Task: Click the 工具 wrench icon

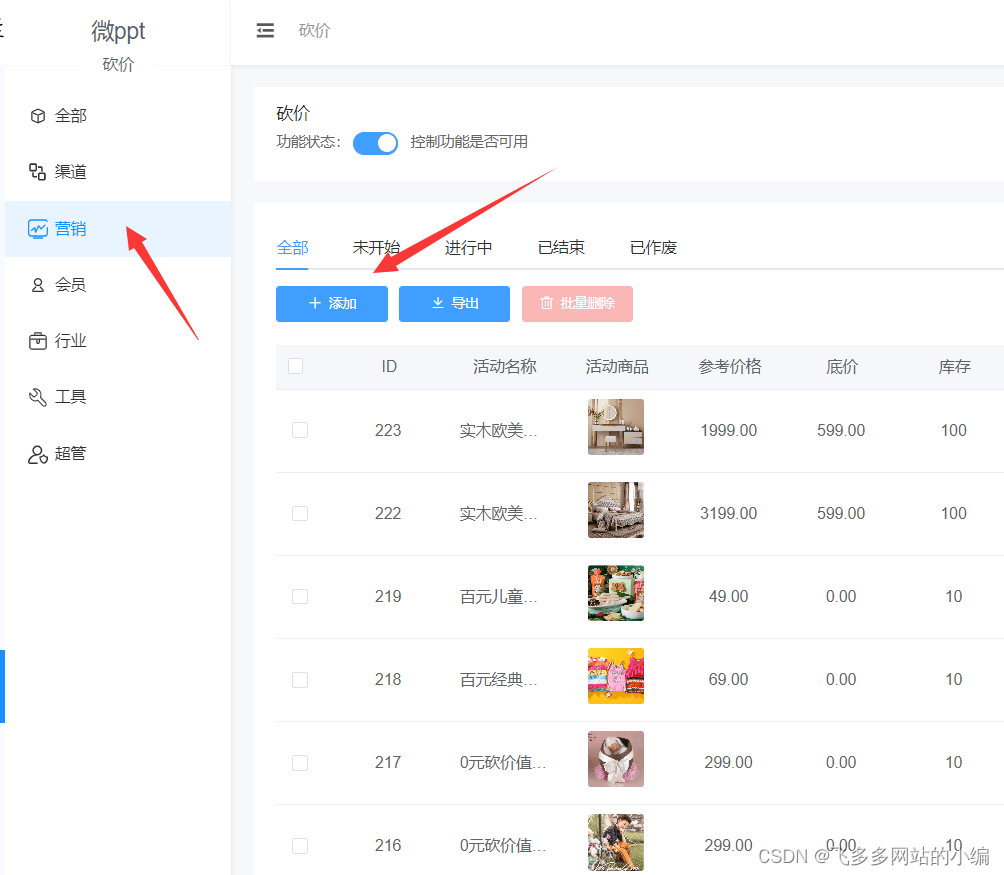Action: pos(38,397)
